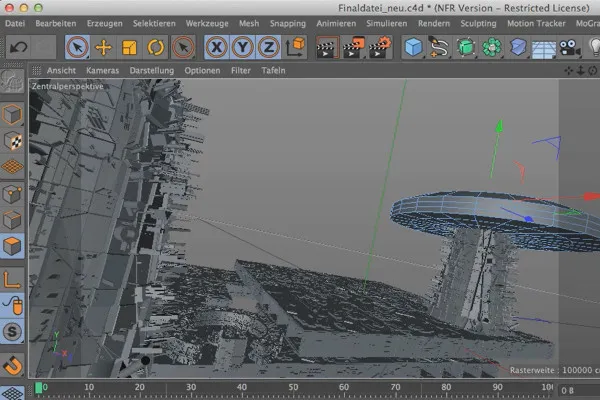Image resolution: width=600 pixels, height=400 pixels.
Task: Click the greyed-out Redo icon
Action: 44,47
